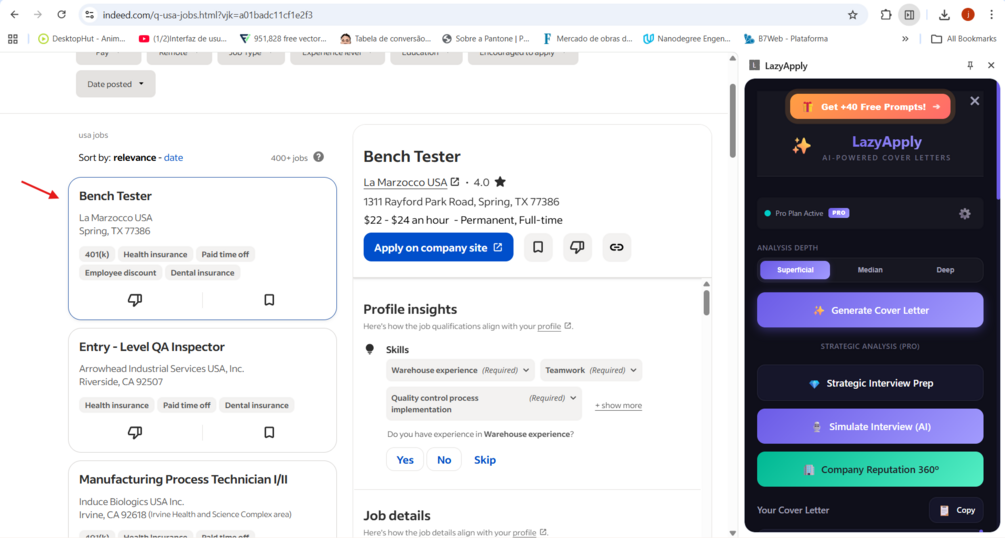Start Simulate Interview (AI)
This screenshot has width=1005, height=538.
pos(870,426)
